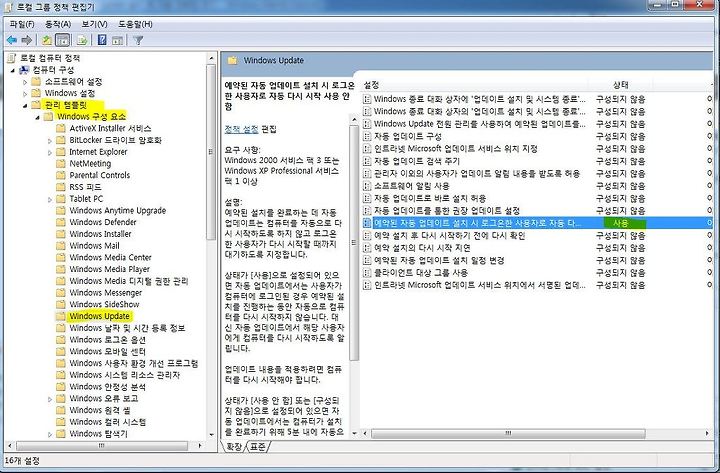Select Windows Update in the tree

(100, 316)
